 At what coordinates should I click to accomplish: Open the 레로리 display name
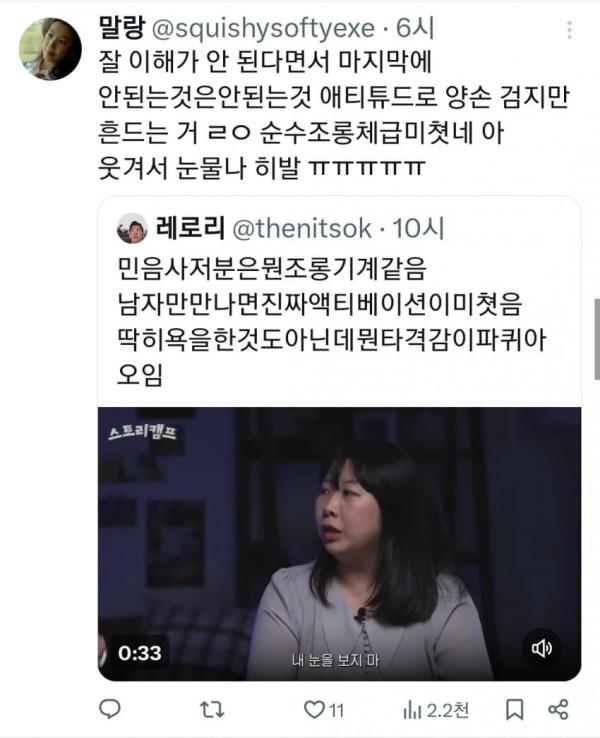190,228
